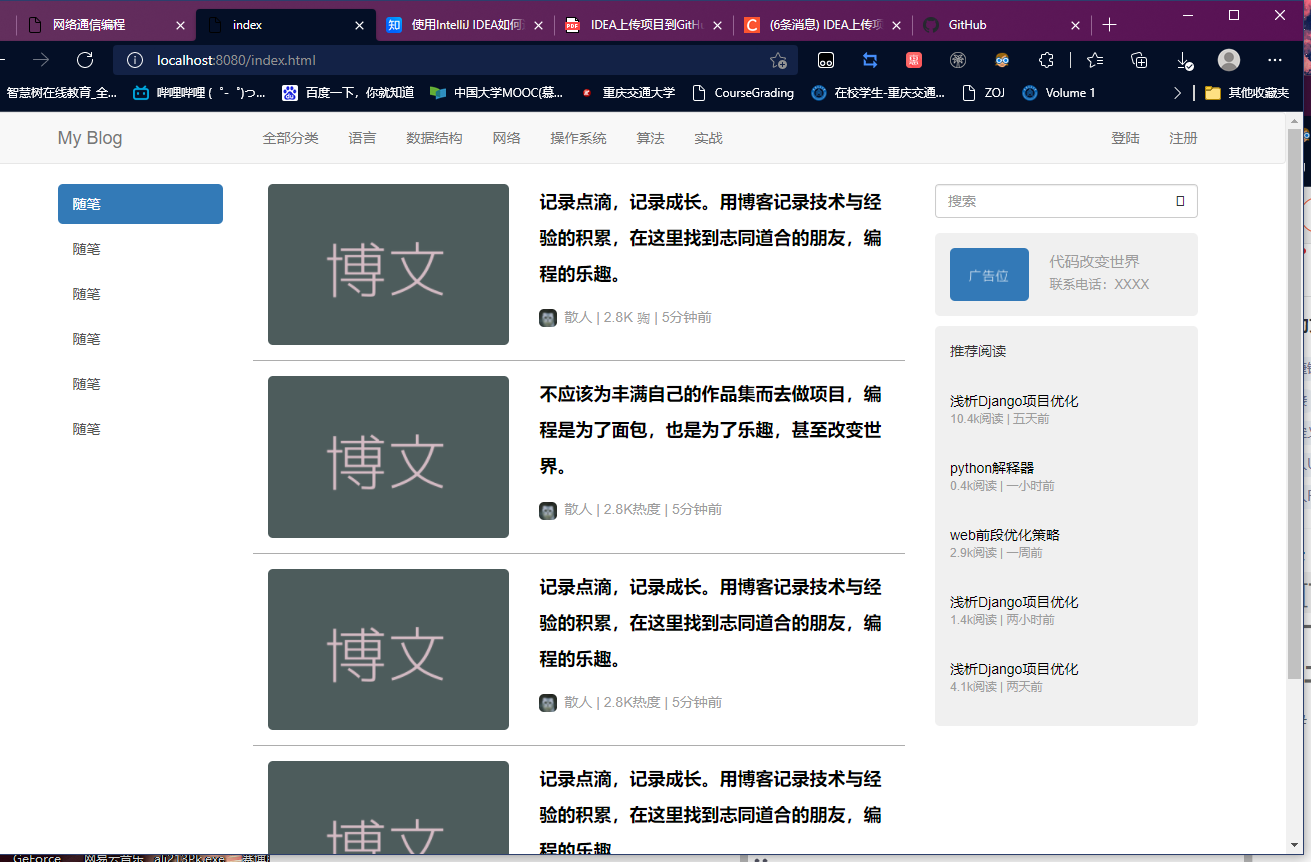The image size is (1311, 862).
Task: Open the 其他收藏夹 bookmarks folder
Action: coord(1247,93)
